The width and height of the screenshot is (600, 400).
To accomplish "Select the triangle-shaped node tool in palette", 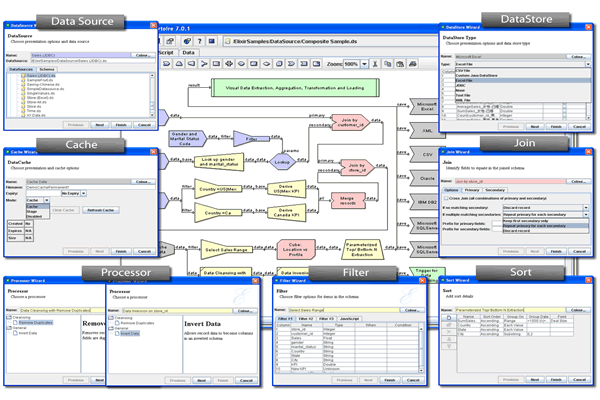I will 179,64.
